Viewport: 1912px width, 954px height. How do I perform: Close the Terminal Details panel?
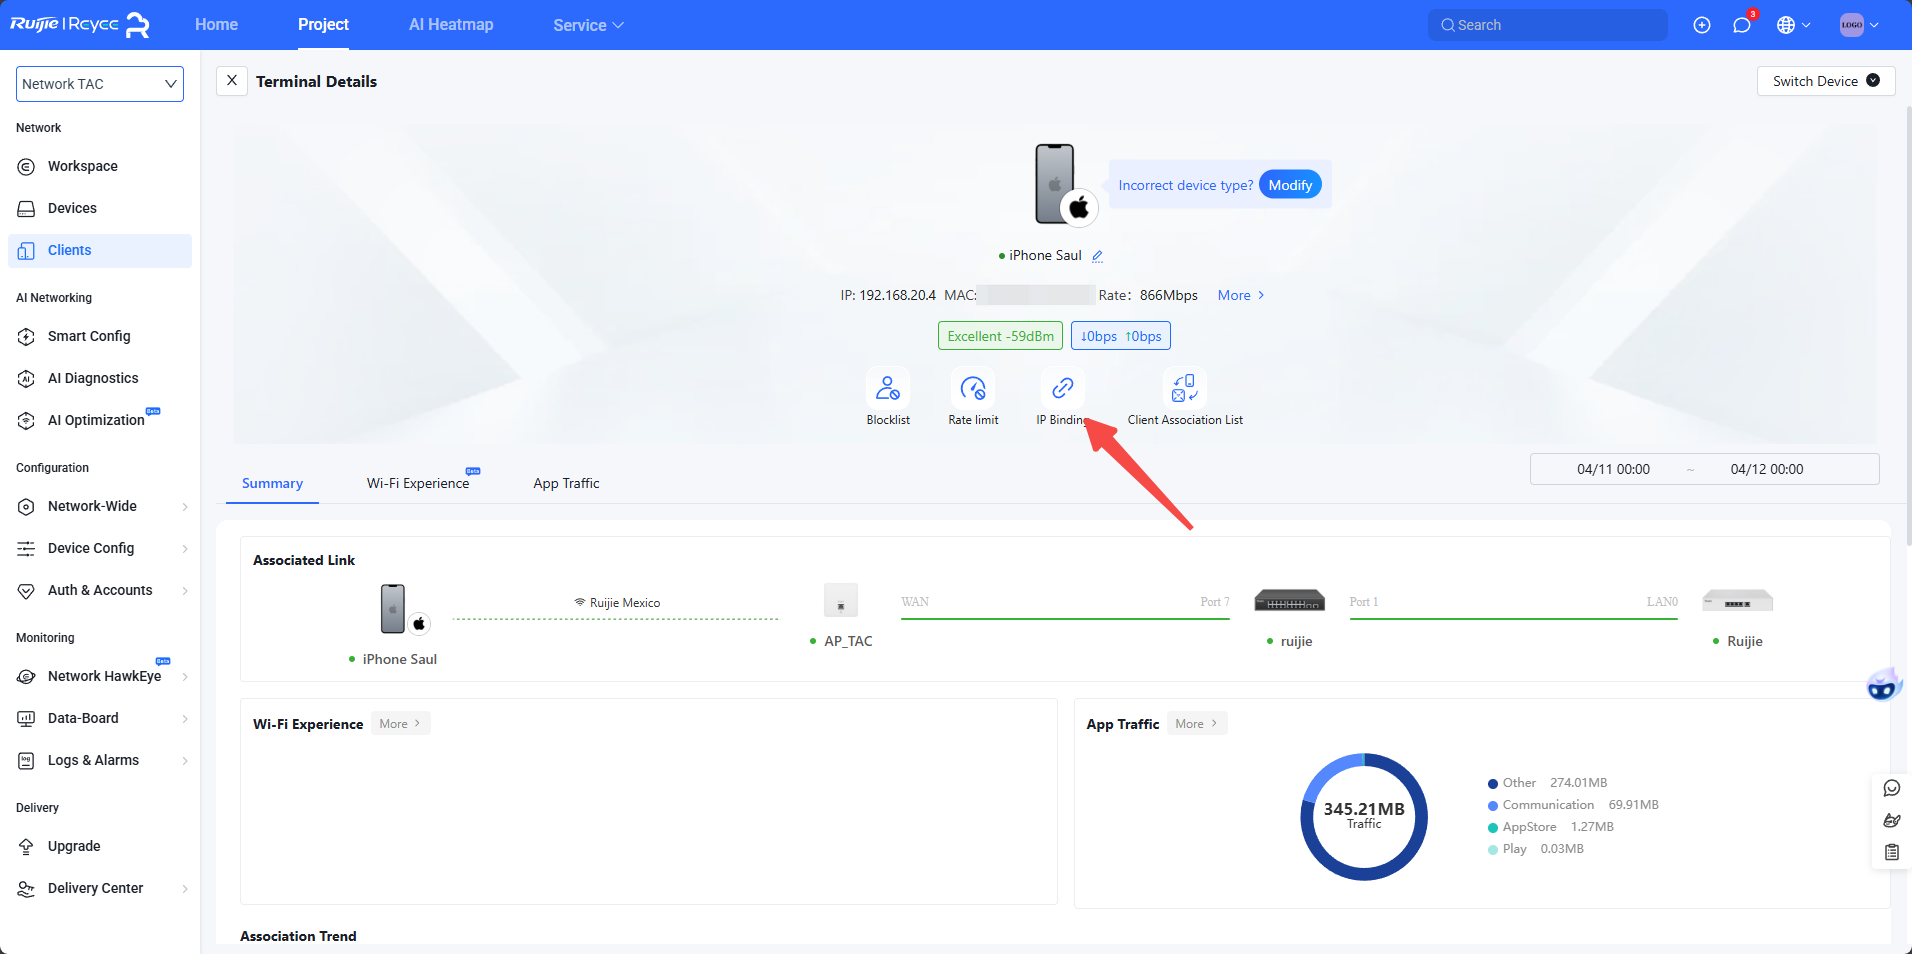232,81
